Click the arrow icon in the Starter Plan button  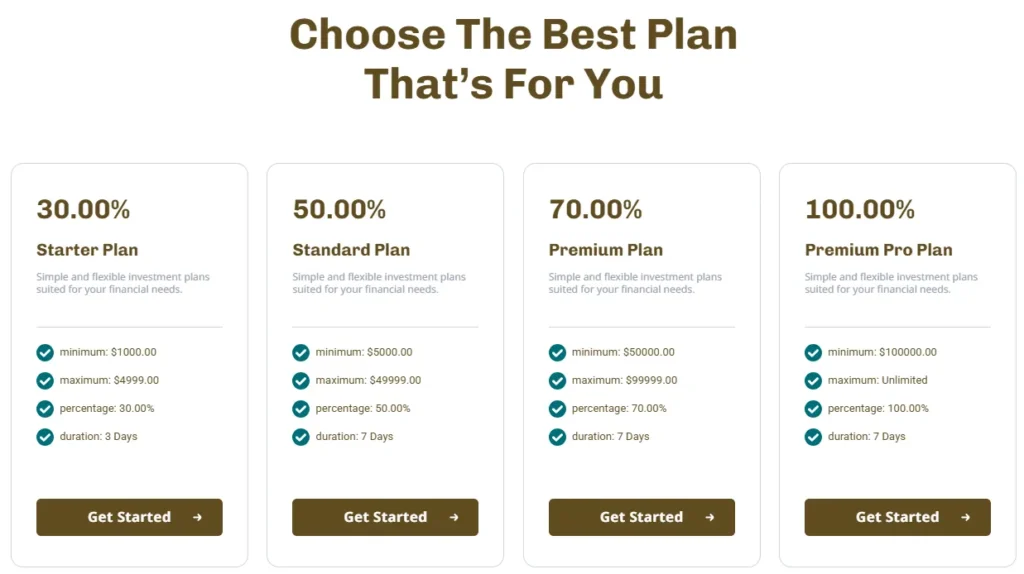tap(197, 517)
